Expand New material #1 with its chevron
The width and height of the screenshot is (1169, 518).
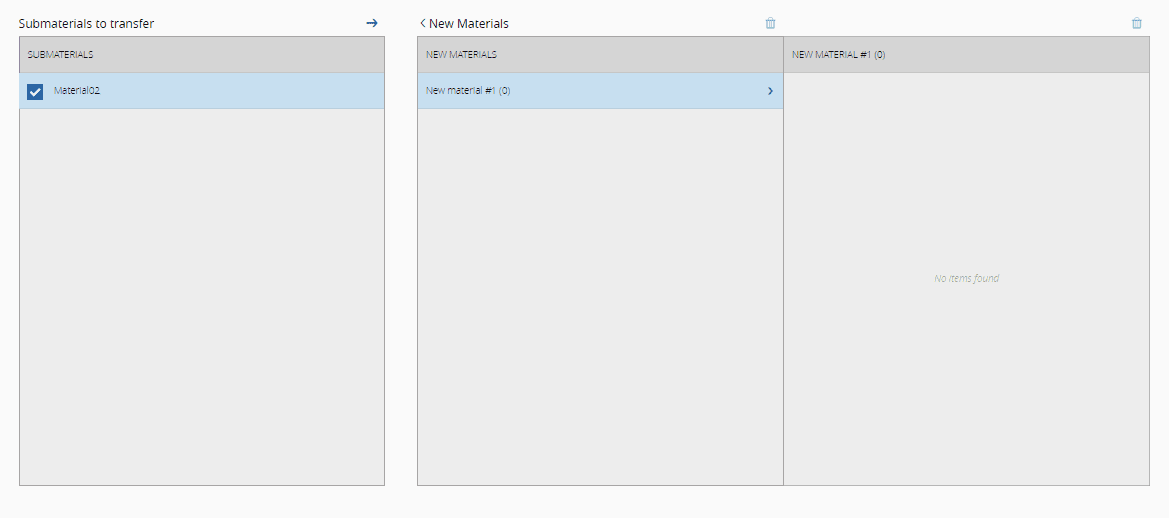pos(770,91)
